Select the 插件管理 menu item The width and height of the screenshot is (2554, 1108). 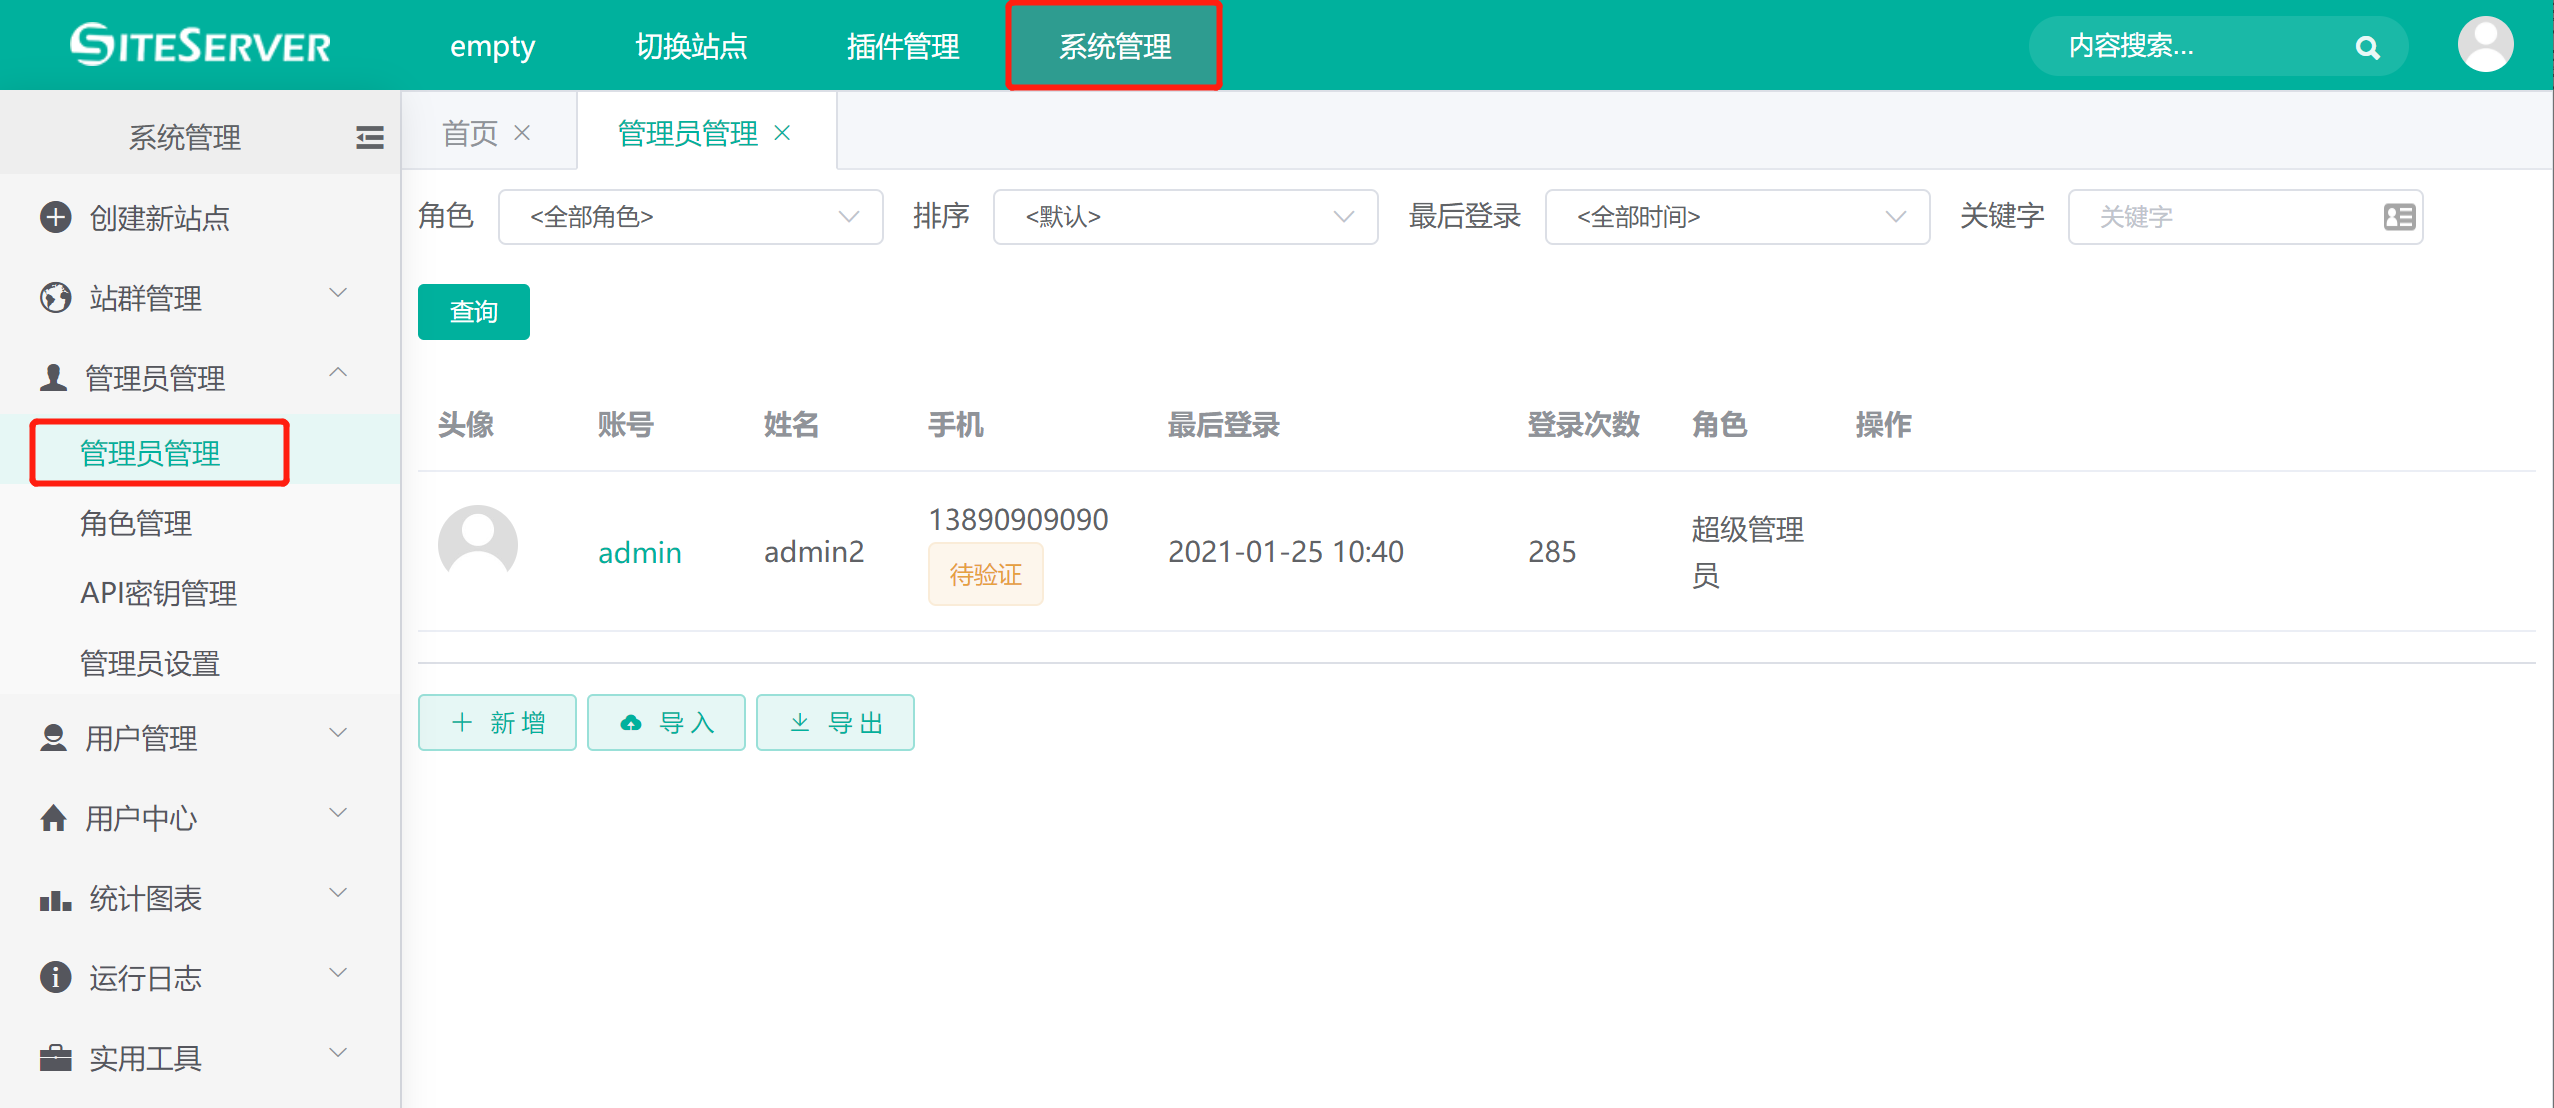tap(903, 45)
